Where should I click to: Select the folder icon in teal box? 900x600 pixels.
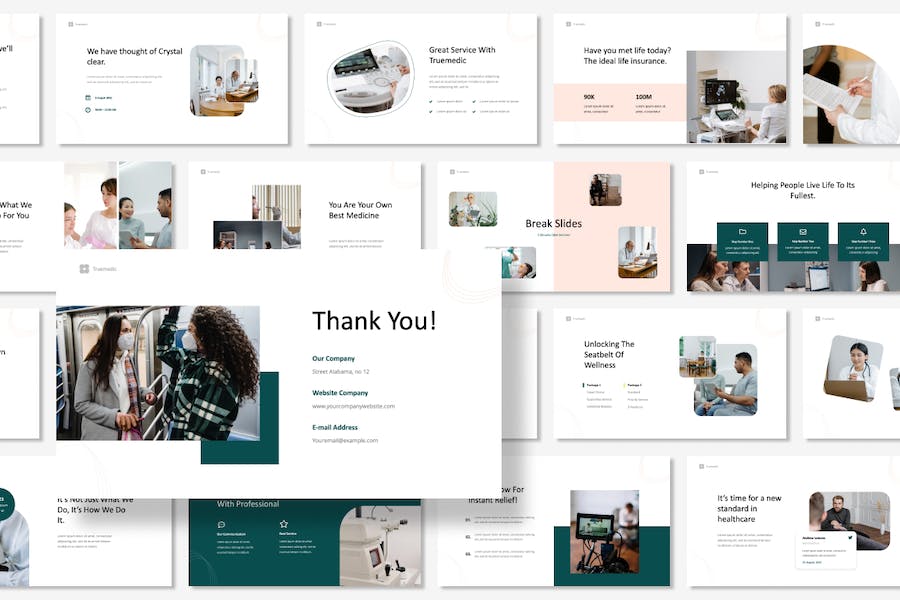tap(742, 232)
